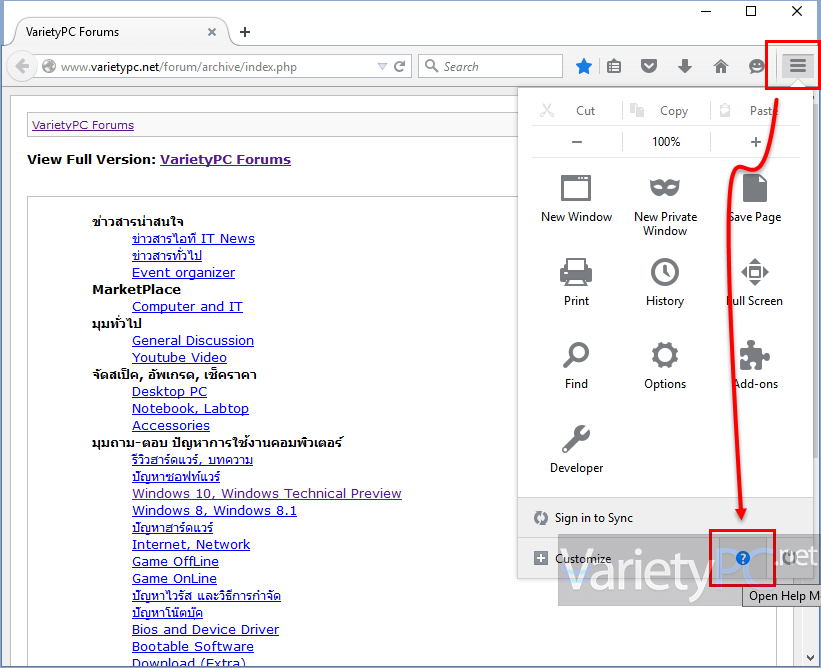Open the VarietyPC Forums breadcrumb link
Image resolution: width=821 pixels, height=668 pixels.
83,125
